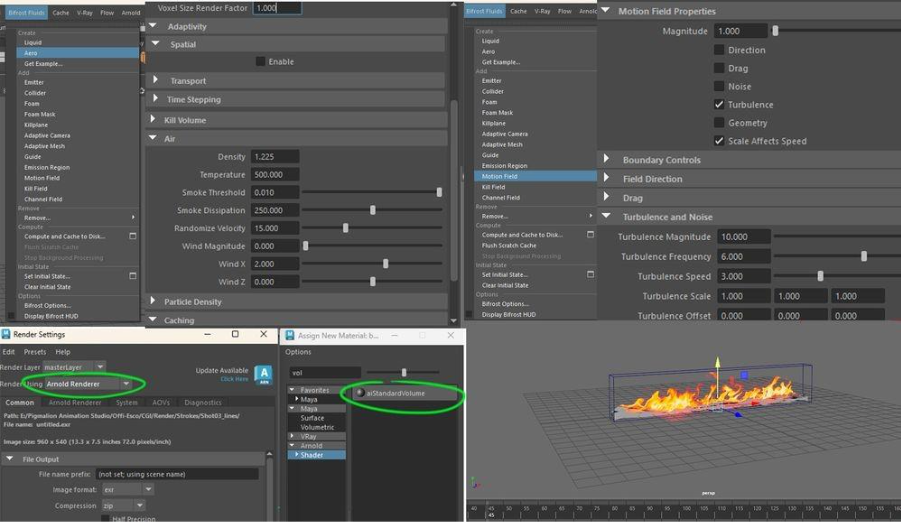This screenshot has height=522, width=901.
Task: Enable the Spatial adaptivity checkbox
Action: point(260,62)
